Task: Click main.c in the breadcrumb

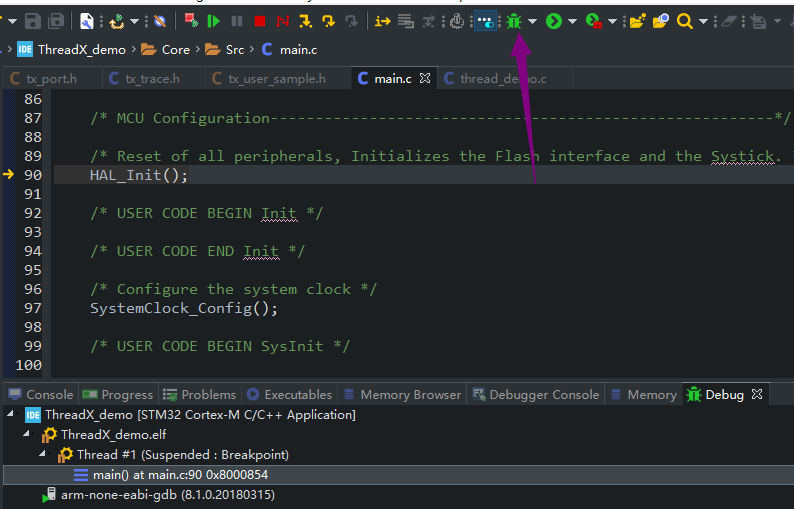Action: (298, 50)
